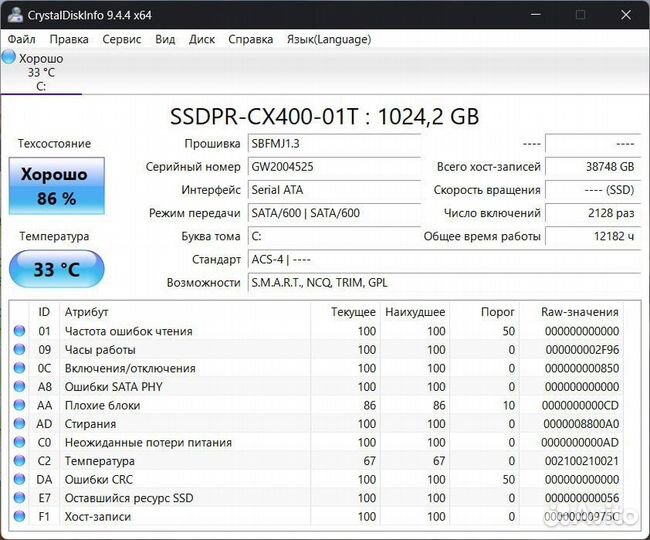Click the ID column header
This screenshot has width=650, height=540.
pyautogui.click(x=44, y=312)
